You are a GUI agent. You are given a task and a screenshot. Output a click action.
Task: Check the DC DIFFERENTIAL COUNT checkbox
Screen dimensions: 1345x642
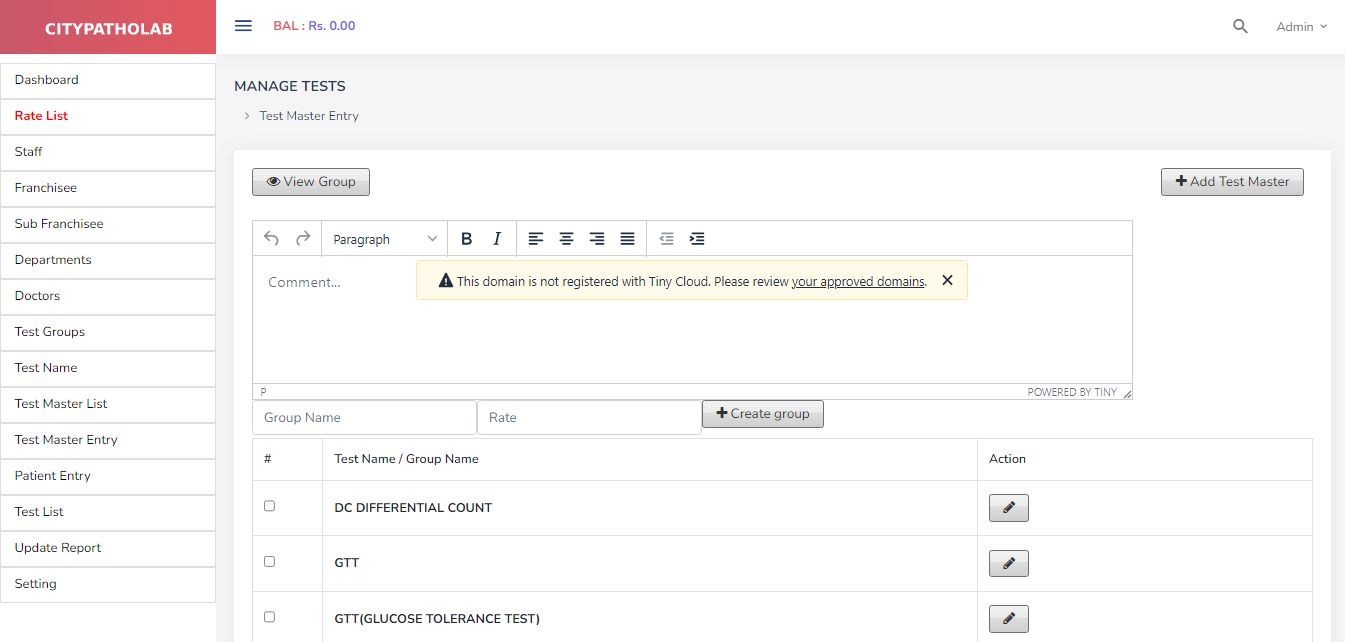pos(269,506)
